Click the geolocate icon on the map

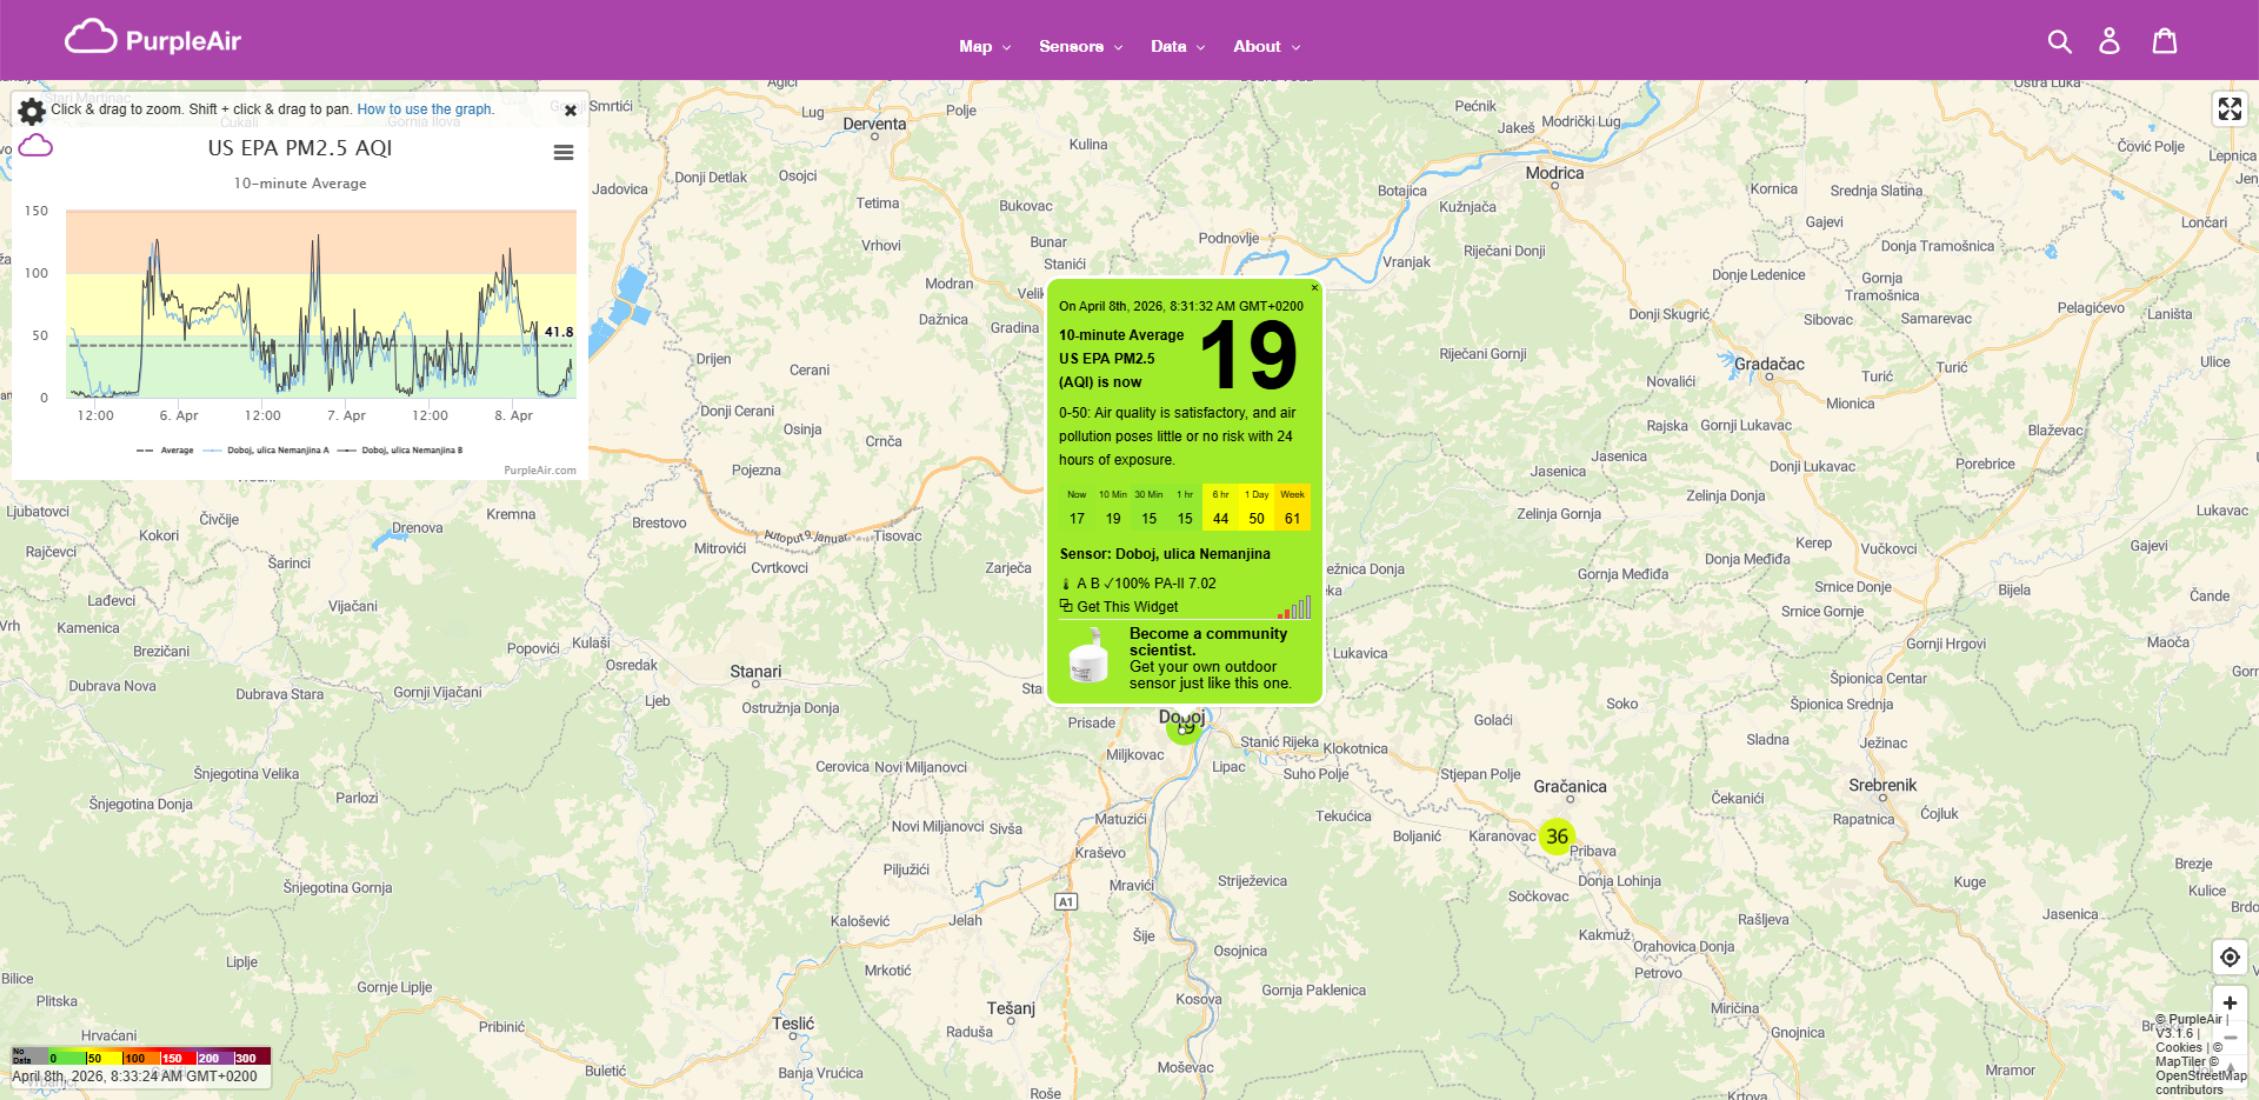(2231, 957)
